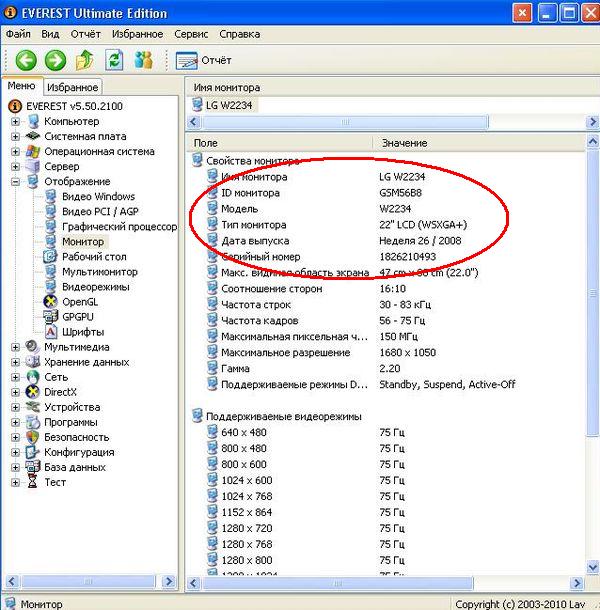Open the Шрифты fonts tree item

point(82,332)
